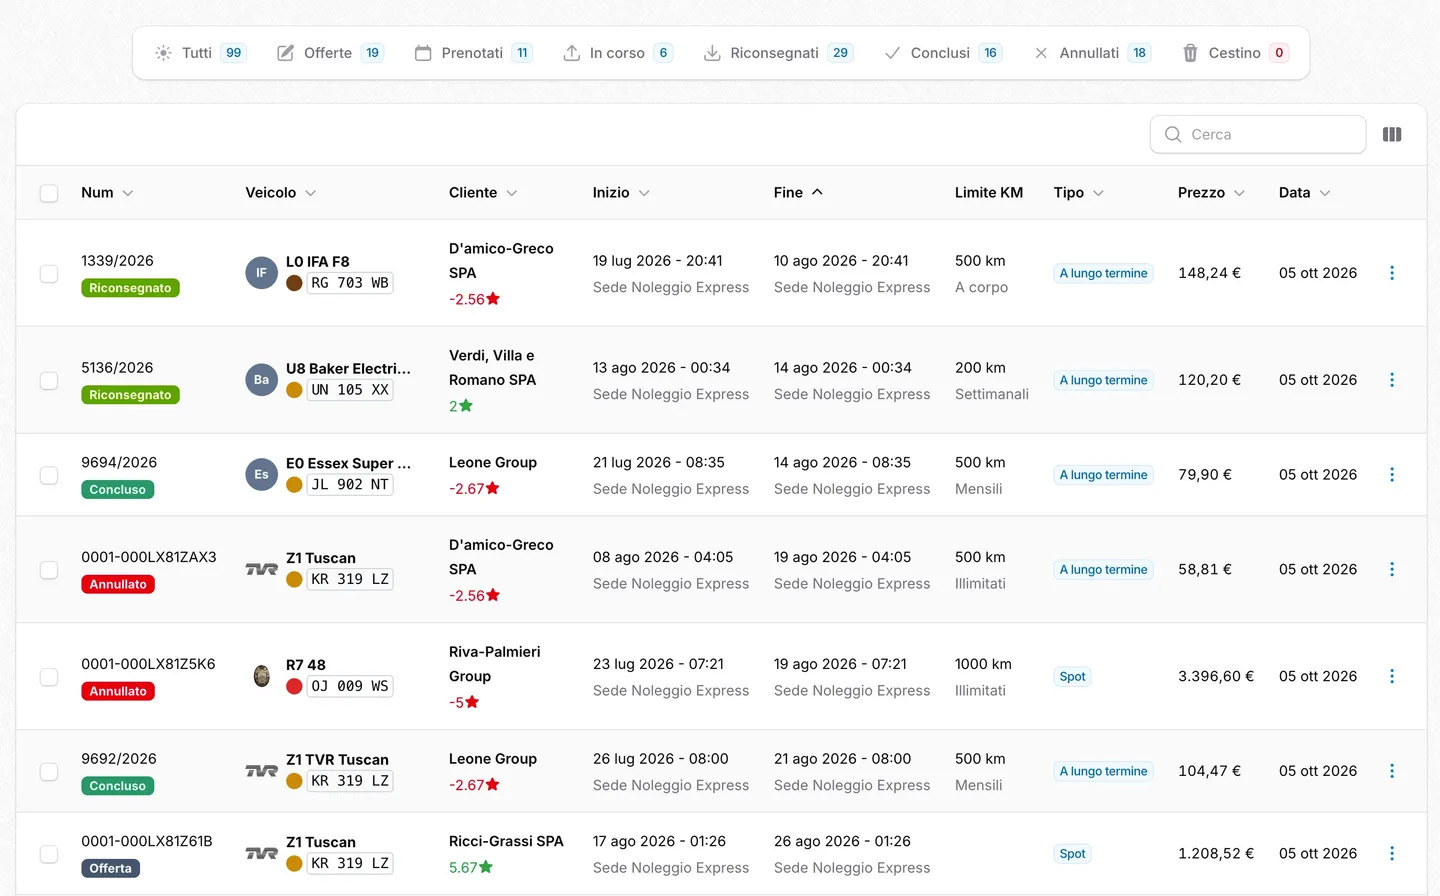Expand the Tipo column dropdown
This screenshot has height=896, width=1440.
[1098, 193]
